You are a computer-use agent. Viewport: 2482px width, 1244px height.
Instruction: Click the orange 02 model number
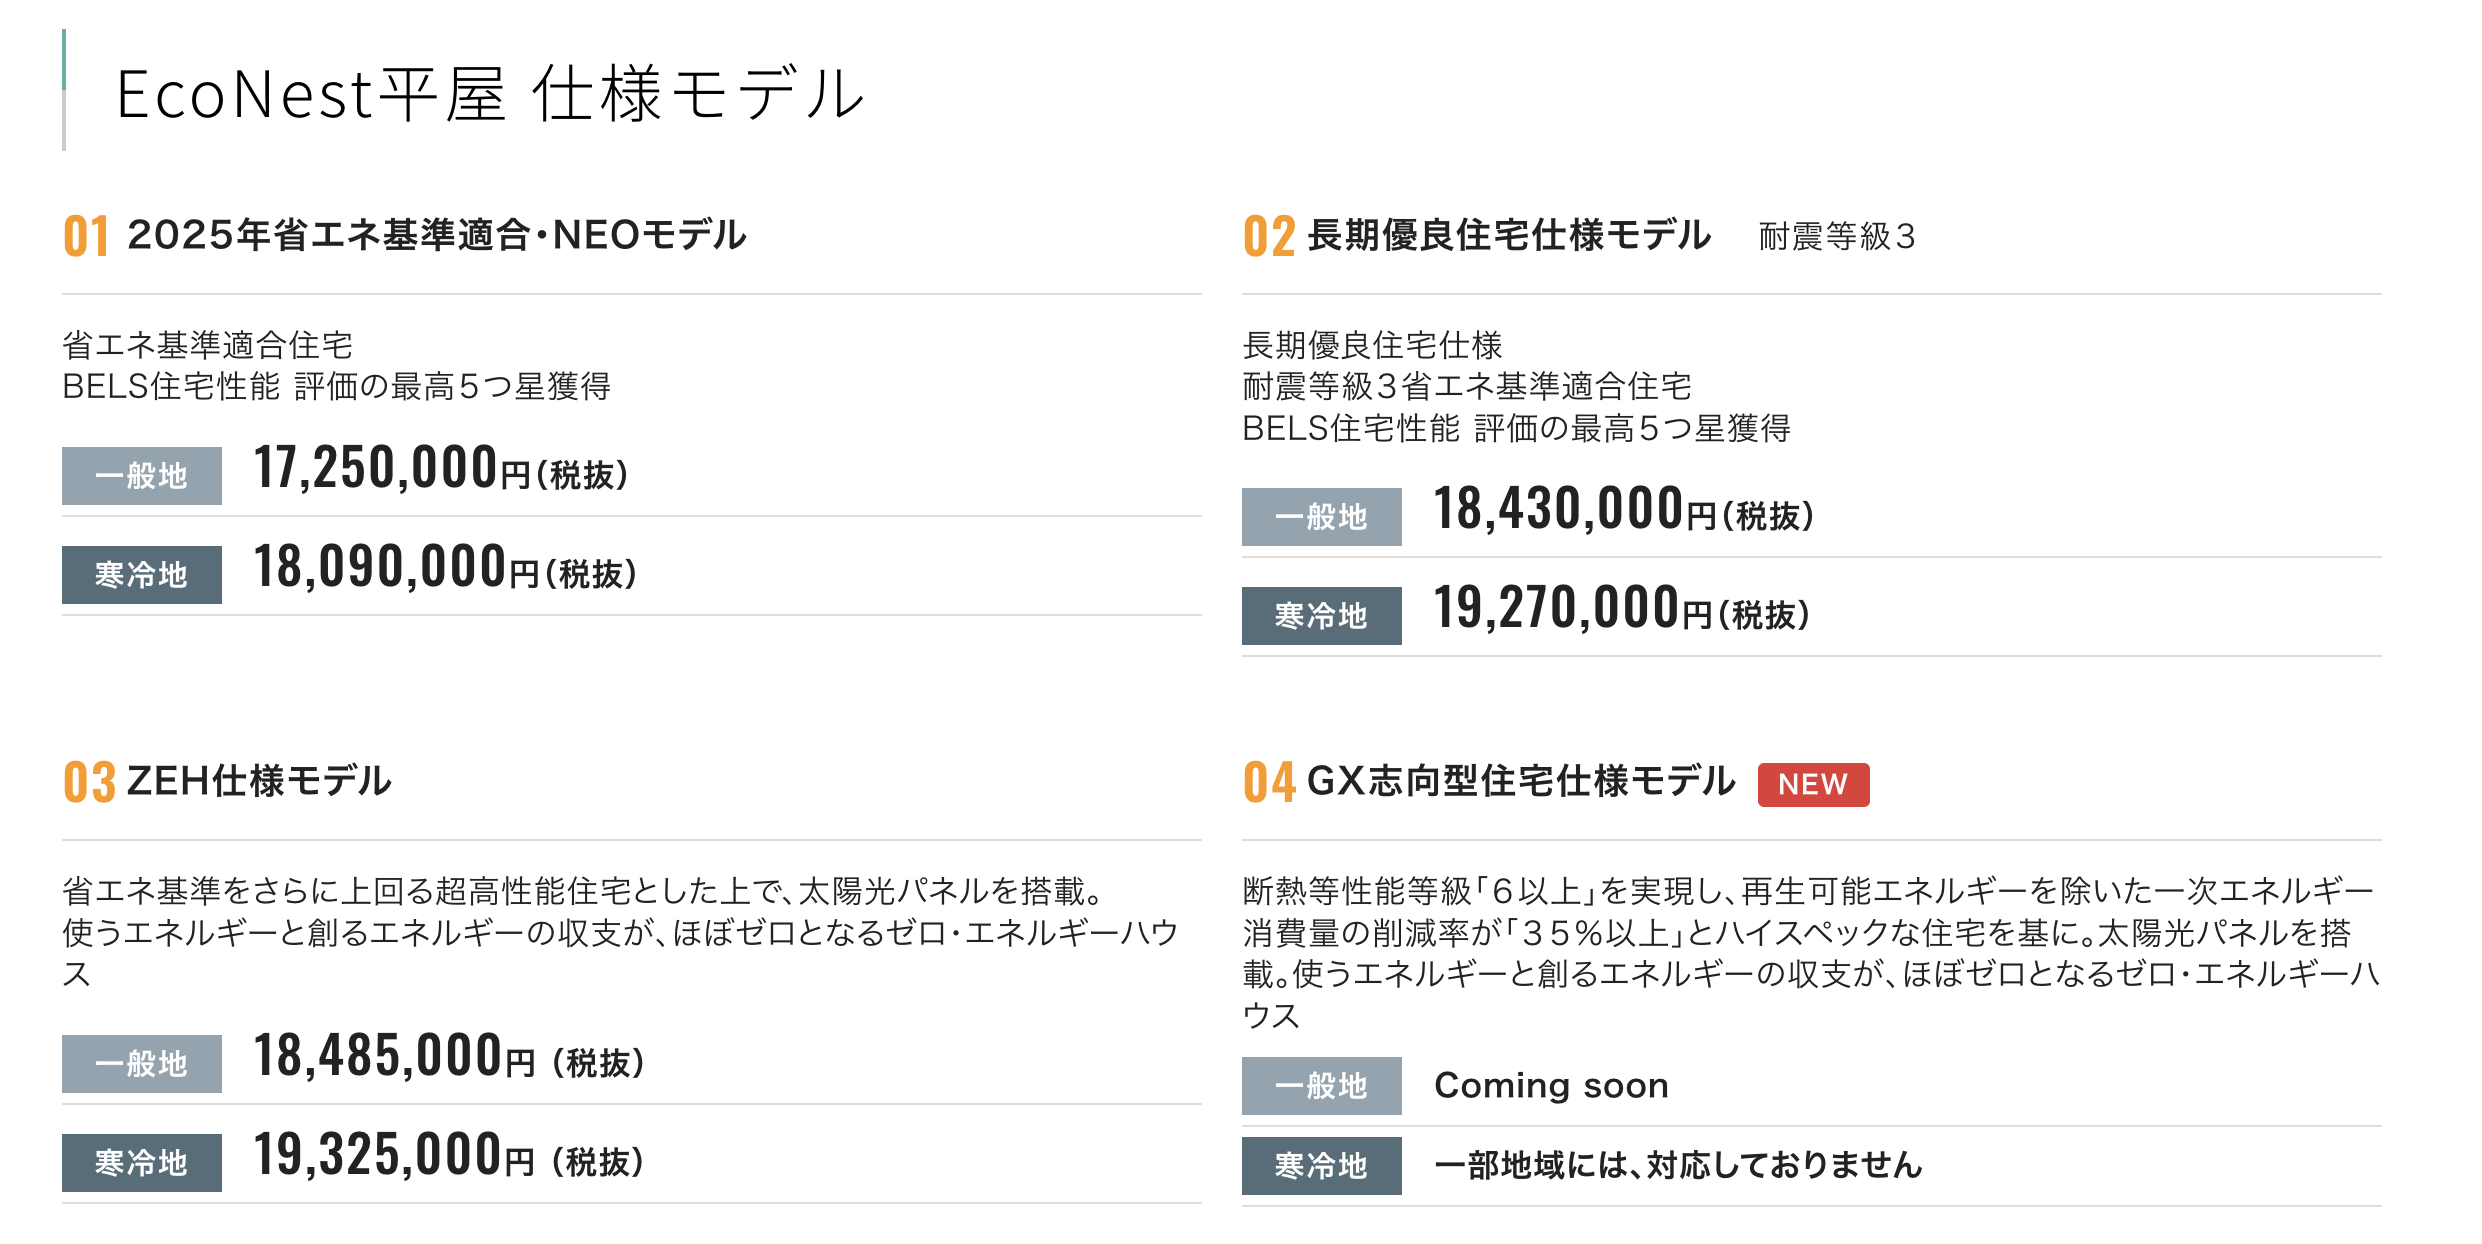[x=1269, y=237]
